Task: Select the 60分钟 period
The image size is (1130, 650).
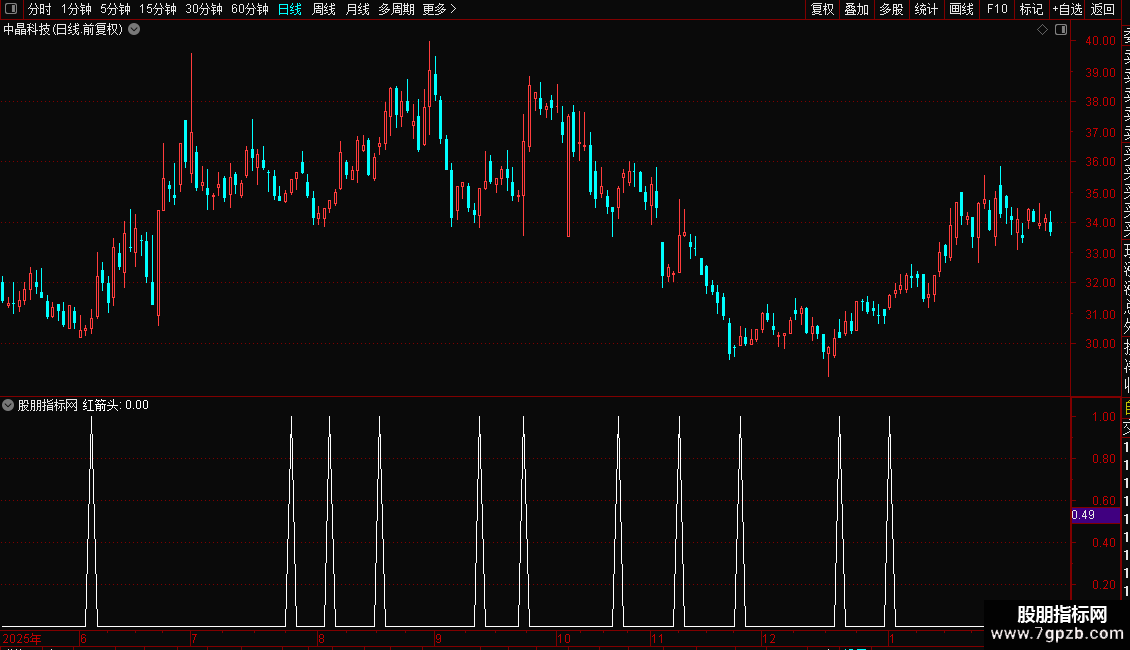Action: point(250,9)
